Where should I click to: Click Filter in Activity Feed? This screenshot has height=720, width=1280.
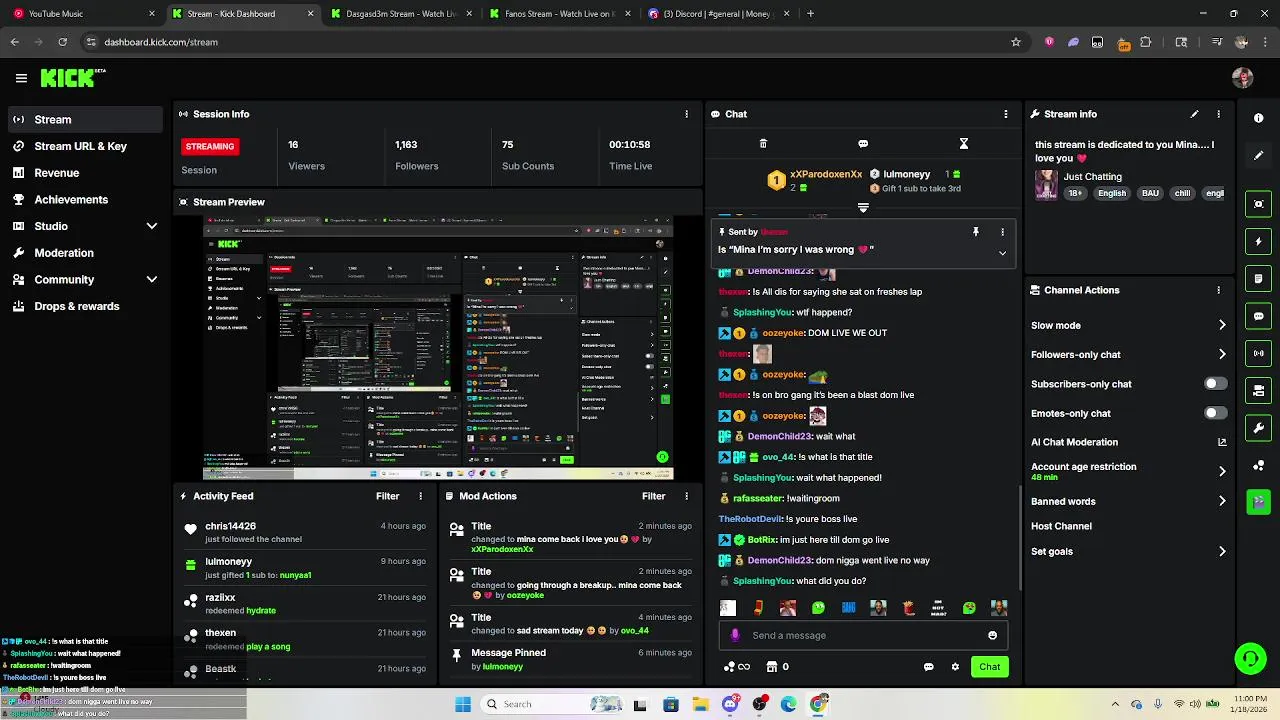tap(387, 496)
